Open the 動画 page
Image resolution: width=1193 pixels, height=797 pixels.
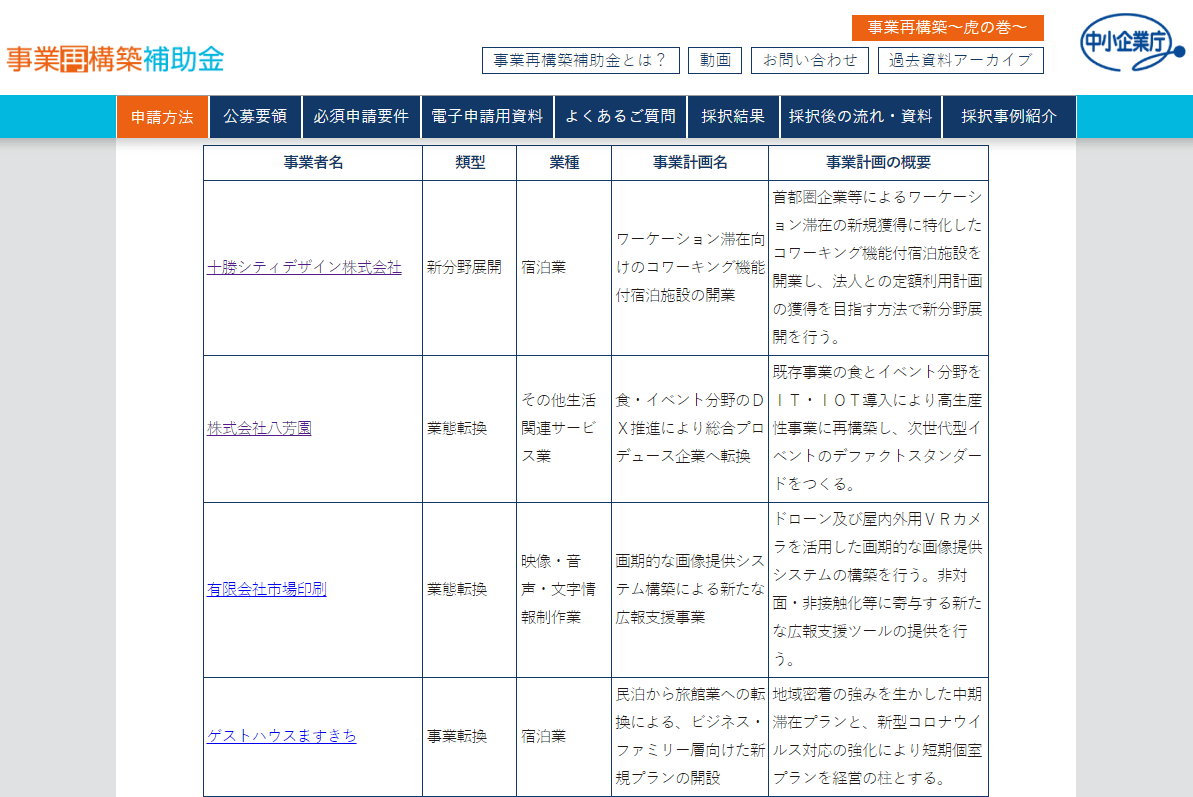click(716, 60)
